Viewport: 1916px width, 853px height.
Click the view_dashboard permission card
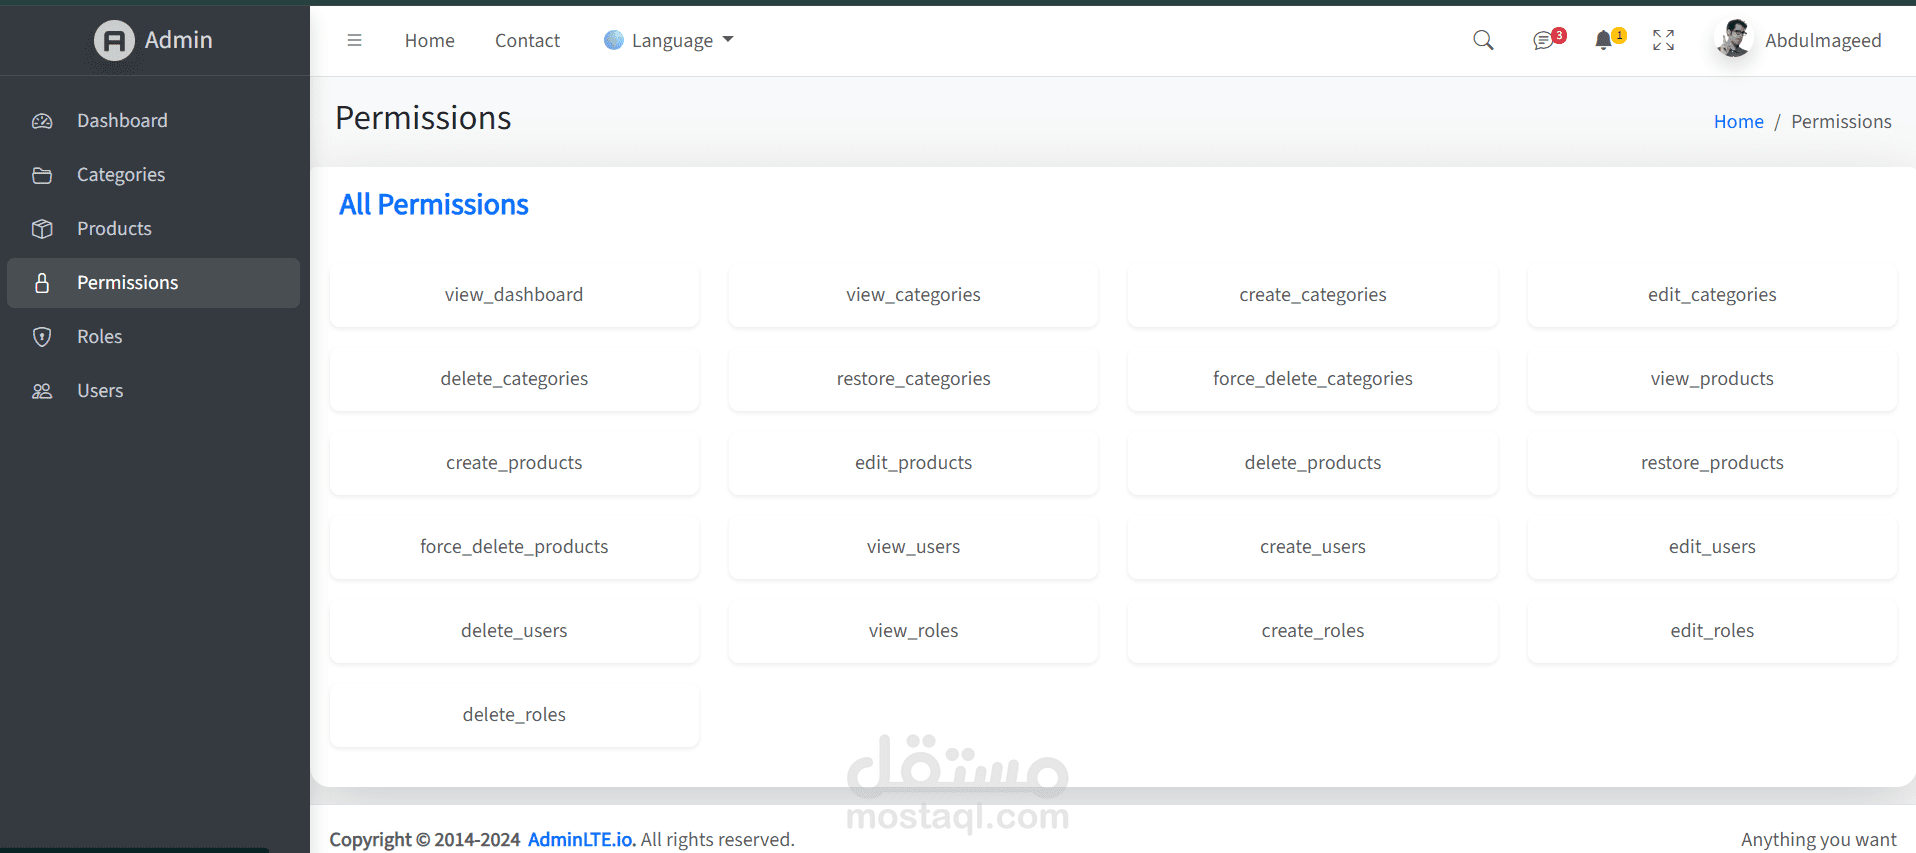pyautogui.click(x=514, y=295)
